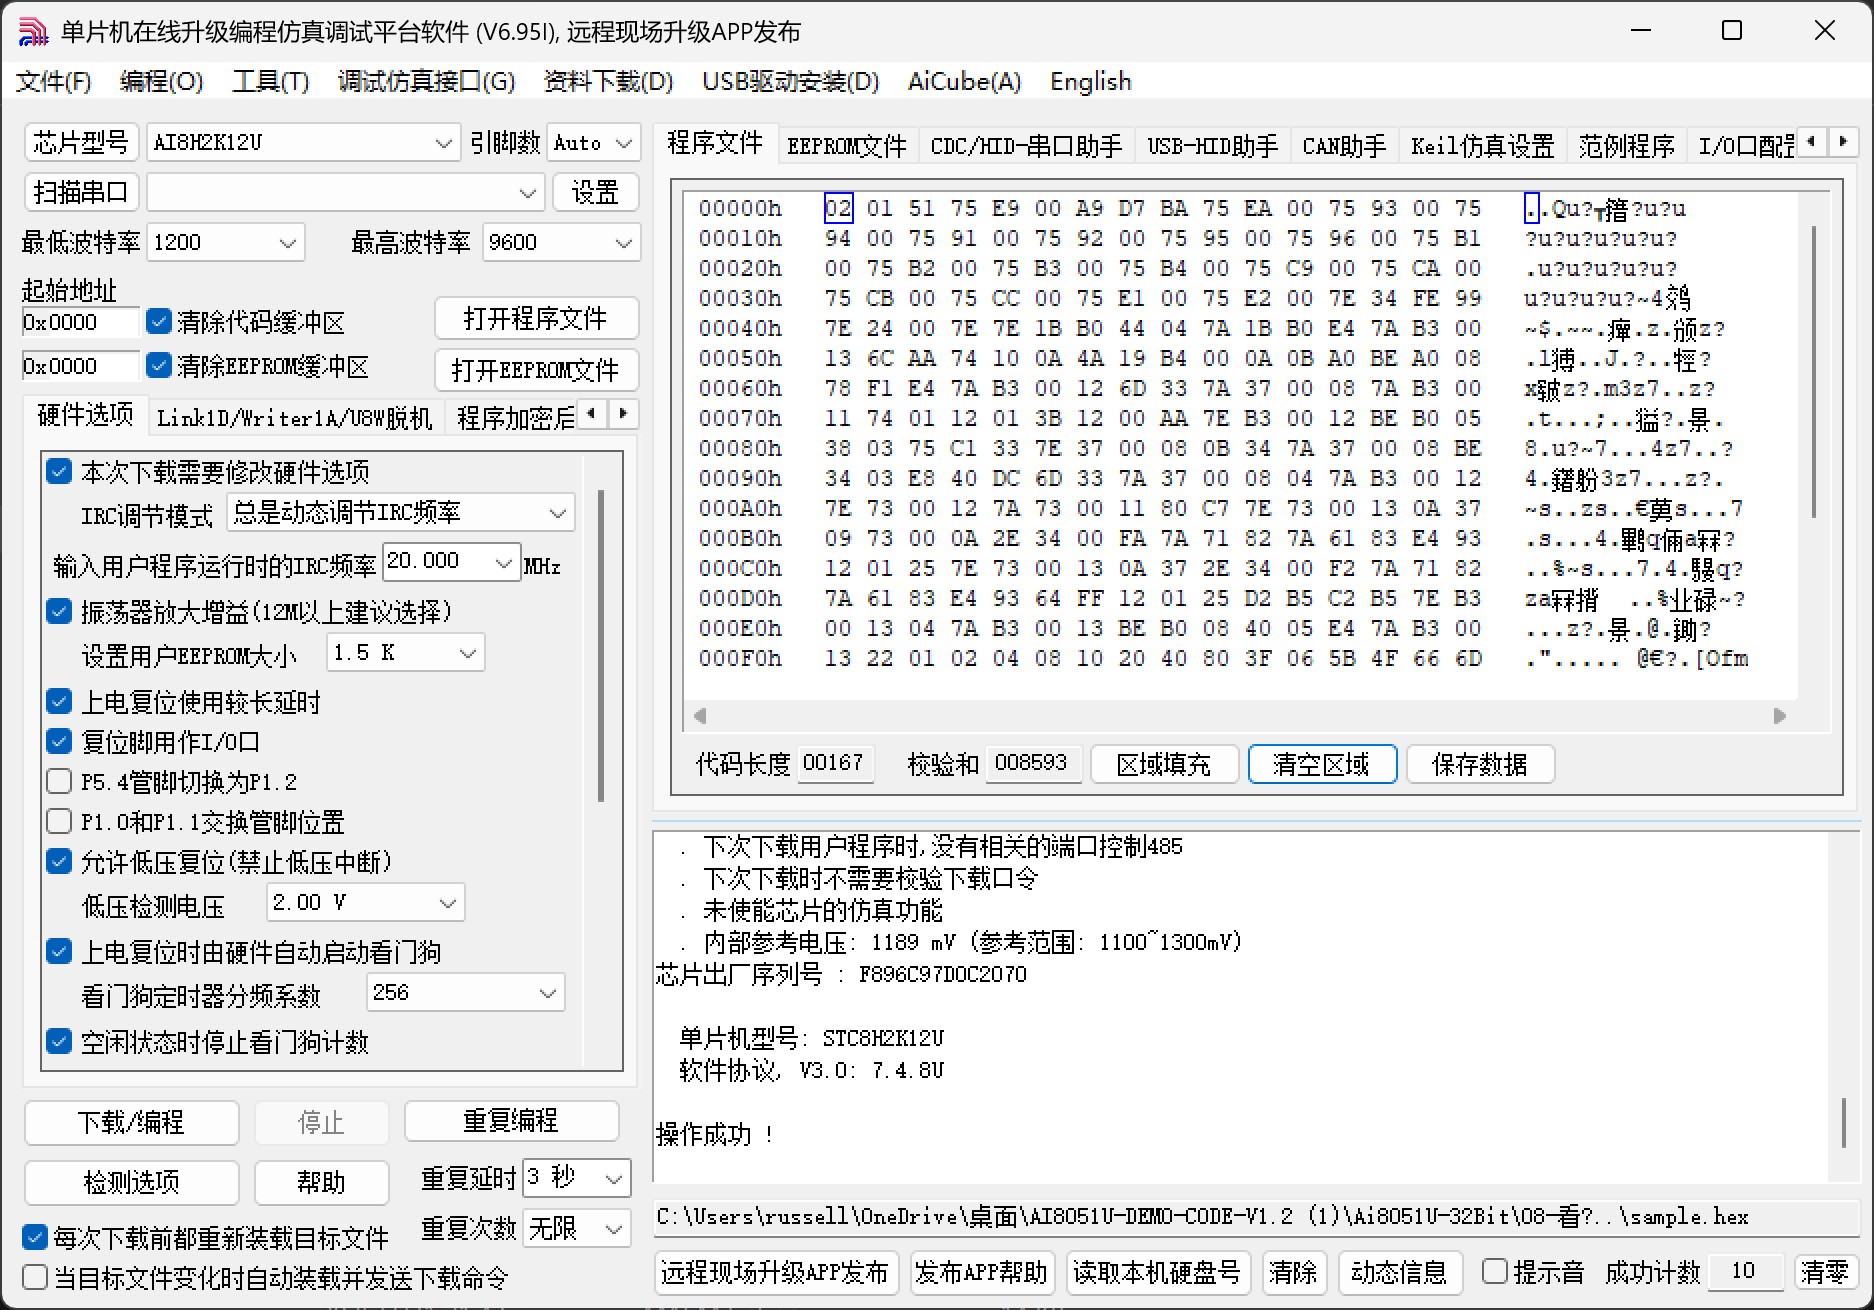The image size is (1874, 1310).
Task: Click 区域填充 button
Action: coord(1164,765)
